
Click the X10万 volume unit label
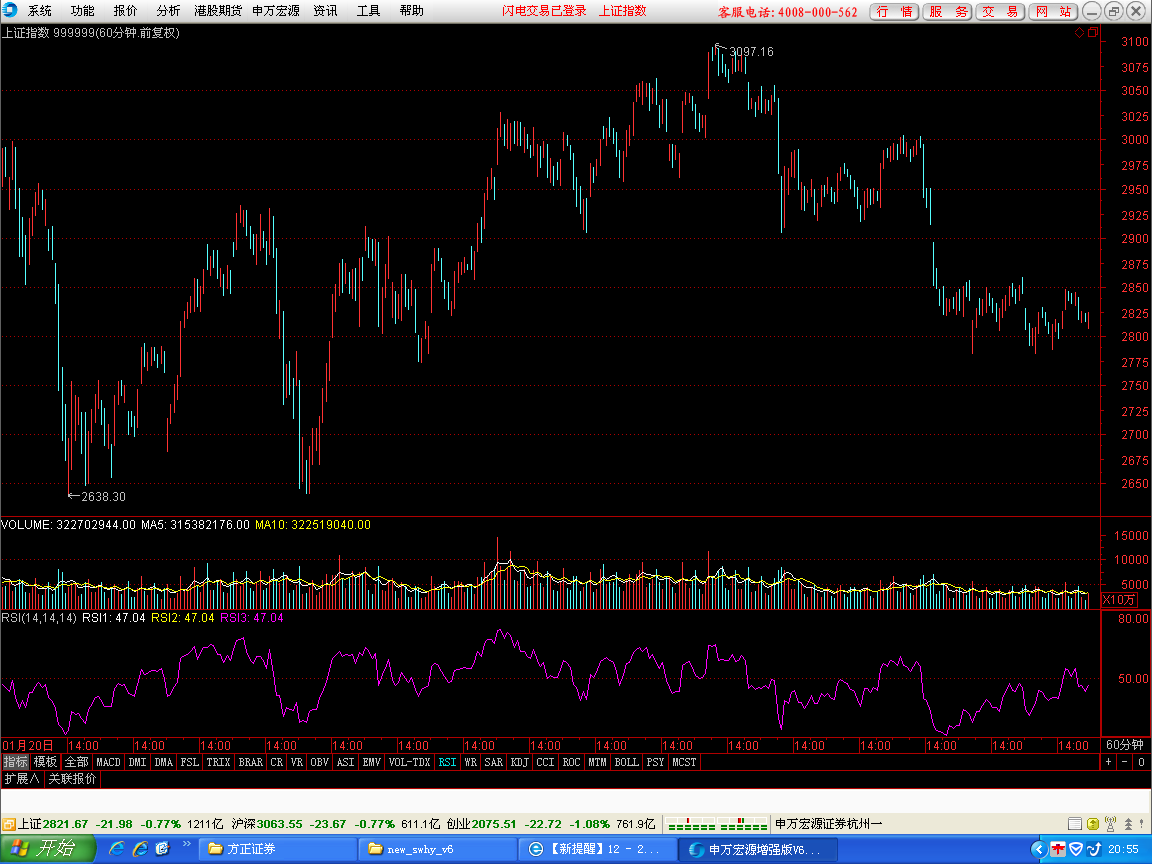click(1120, 600)
